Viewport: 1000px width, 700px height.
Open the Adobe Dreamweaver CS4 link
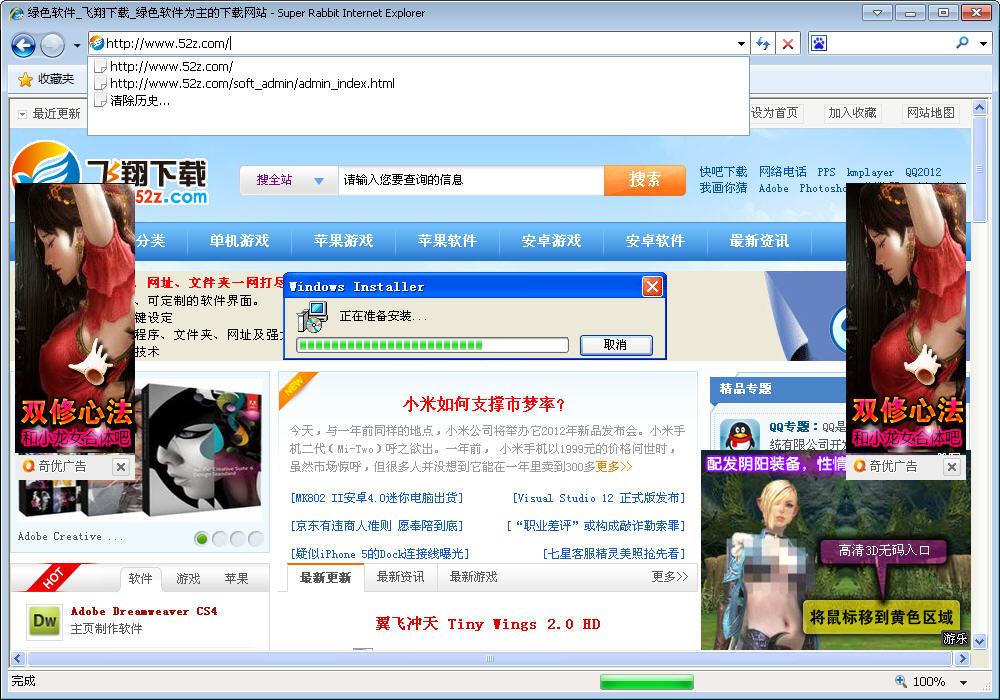point(144,611)
